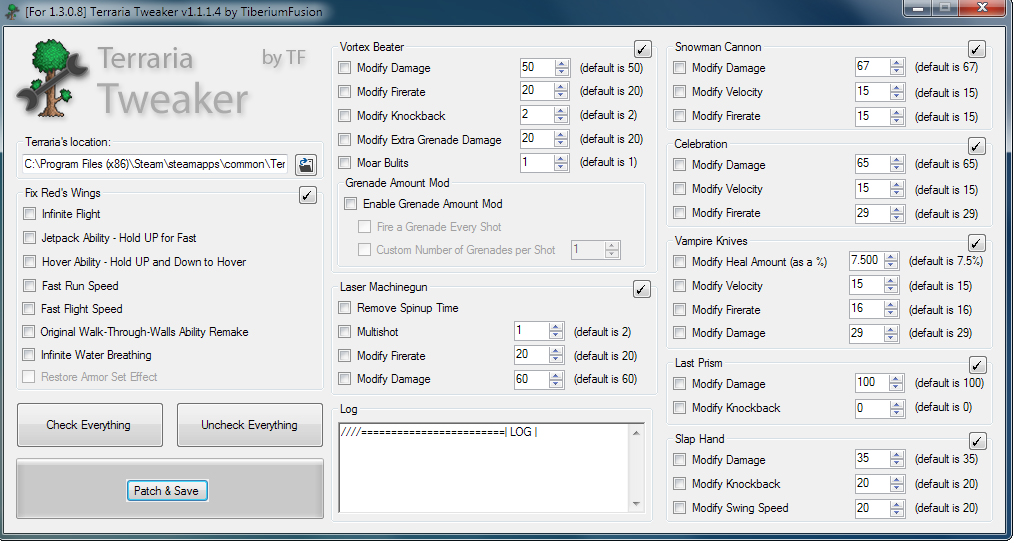Toggle the Snowman Cannon group checkmark
1014x543 pixels.
pos(977,48)
